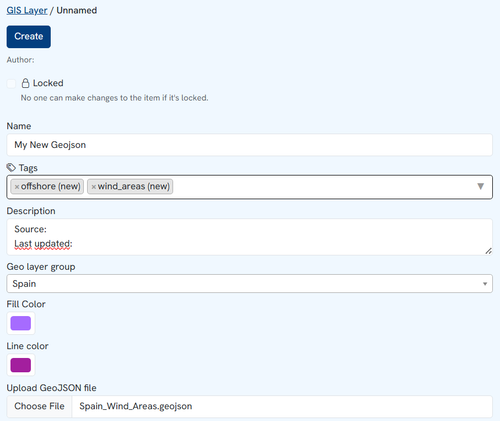Click the file name Spain_Wind_Areas.geojson
This screenshot has width=500, height=421.
pos(136,406)
